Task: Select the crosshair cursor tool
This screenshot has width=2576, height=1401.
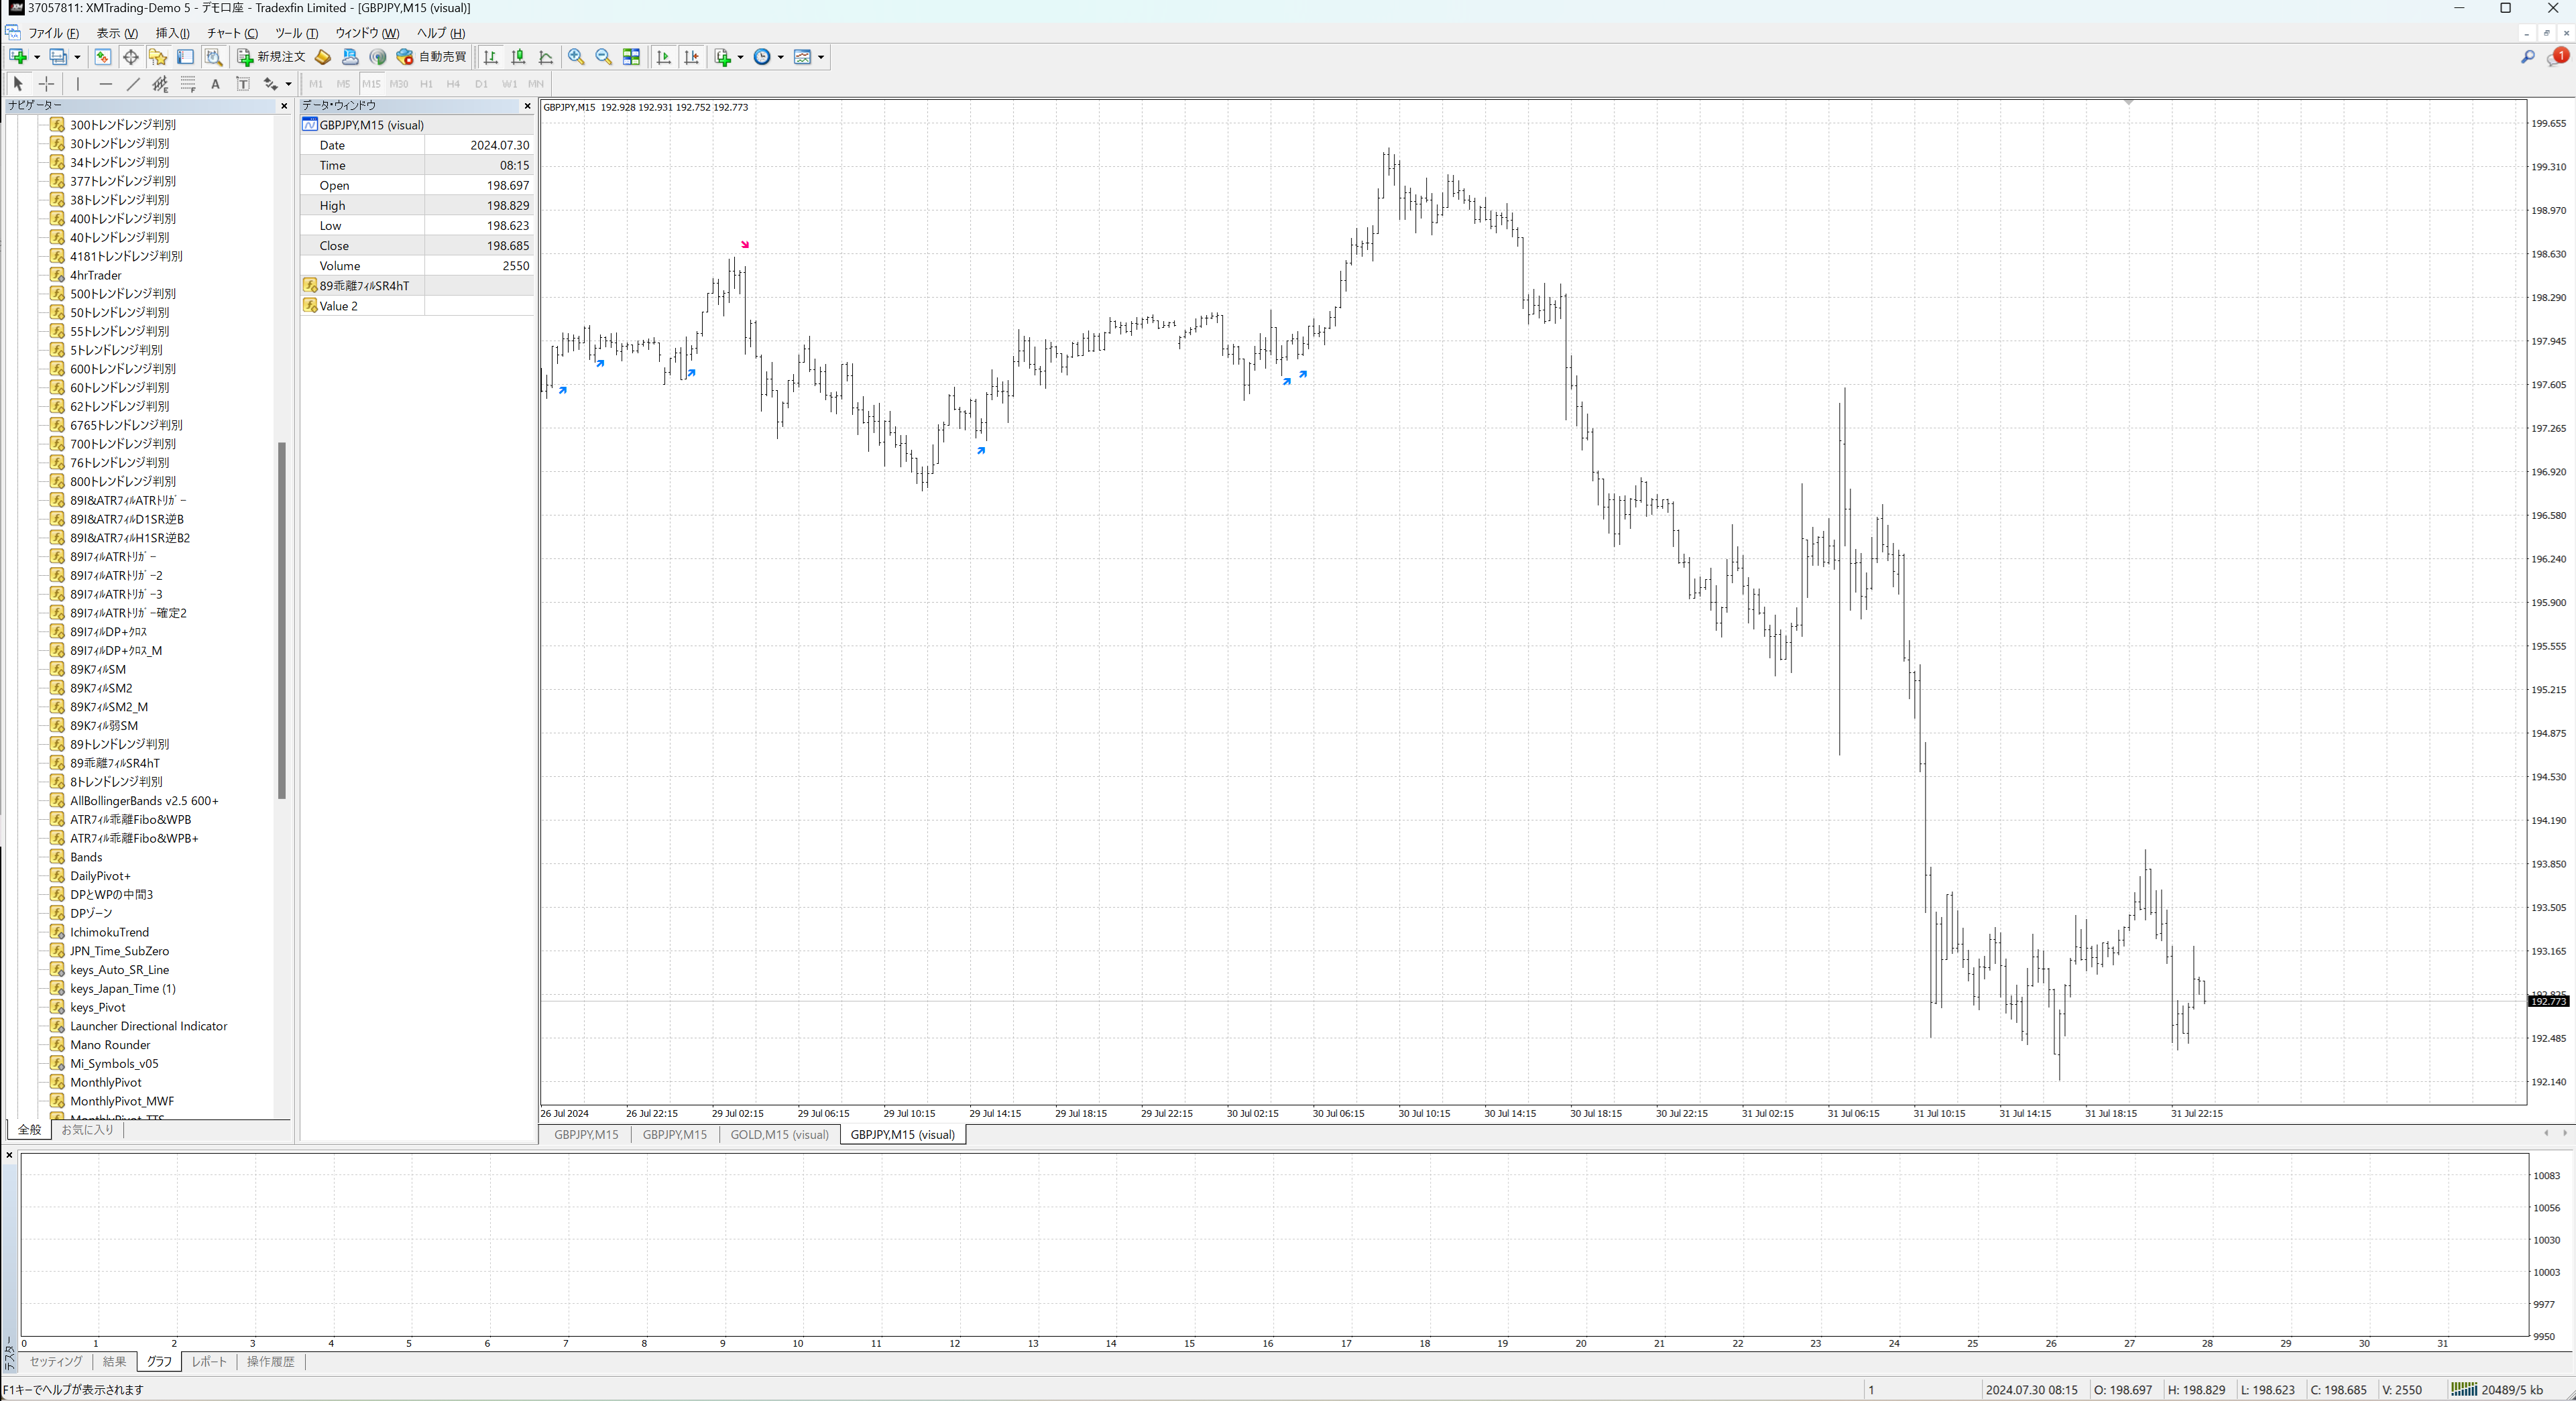Action: 46,84
